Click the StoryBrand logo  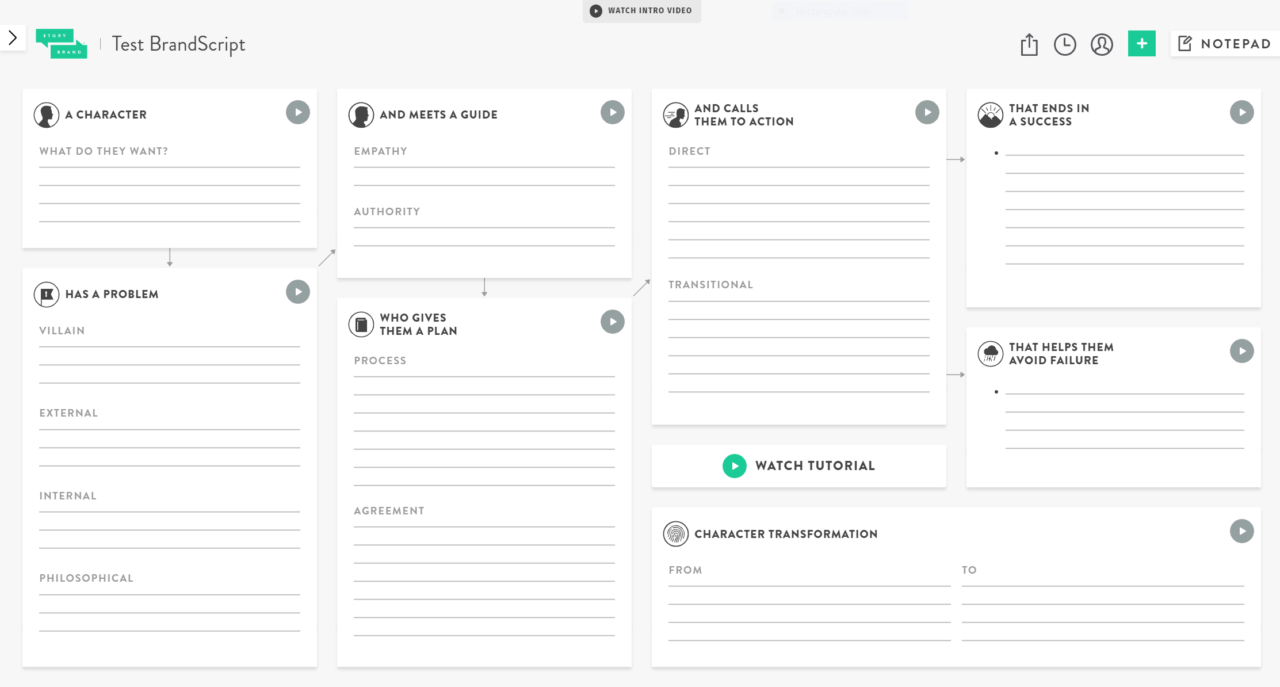[x=61, y=43]
